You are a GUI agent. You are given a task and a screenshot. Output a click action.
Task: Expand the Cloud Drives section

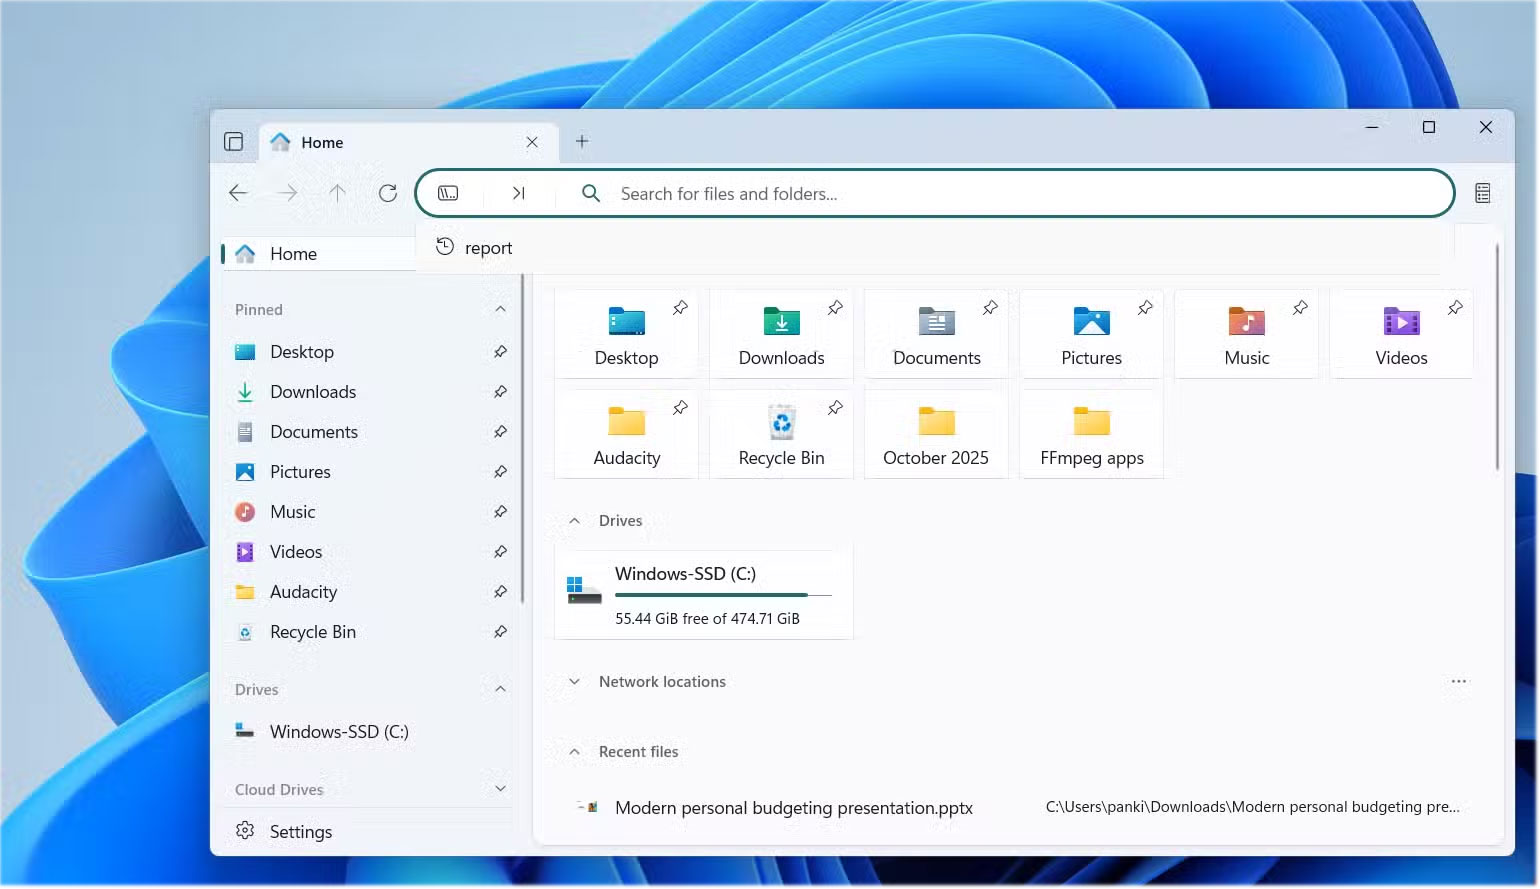(500, 789)
